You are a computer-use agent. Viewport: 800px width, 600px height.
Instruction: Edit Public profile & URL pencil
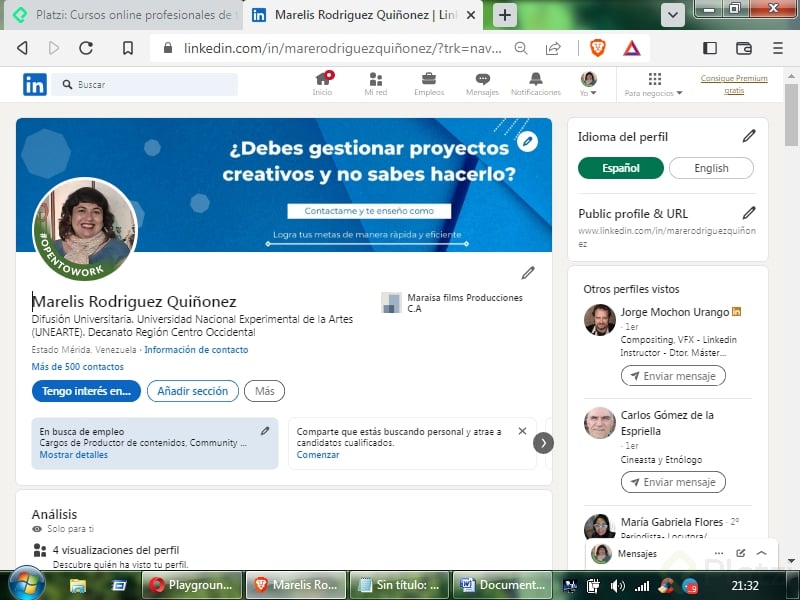(x=748, y=213)
